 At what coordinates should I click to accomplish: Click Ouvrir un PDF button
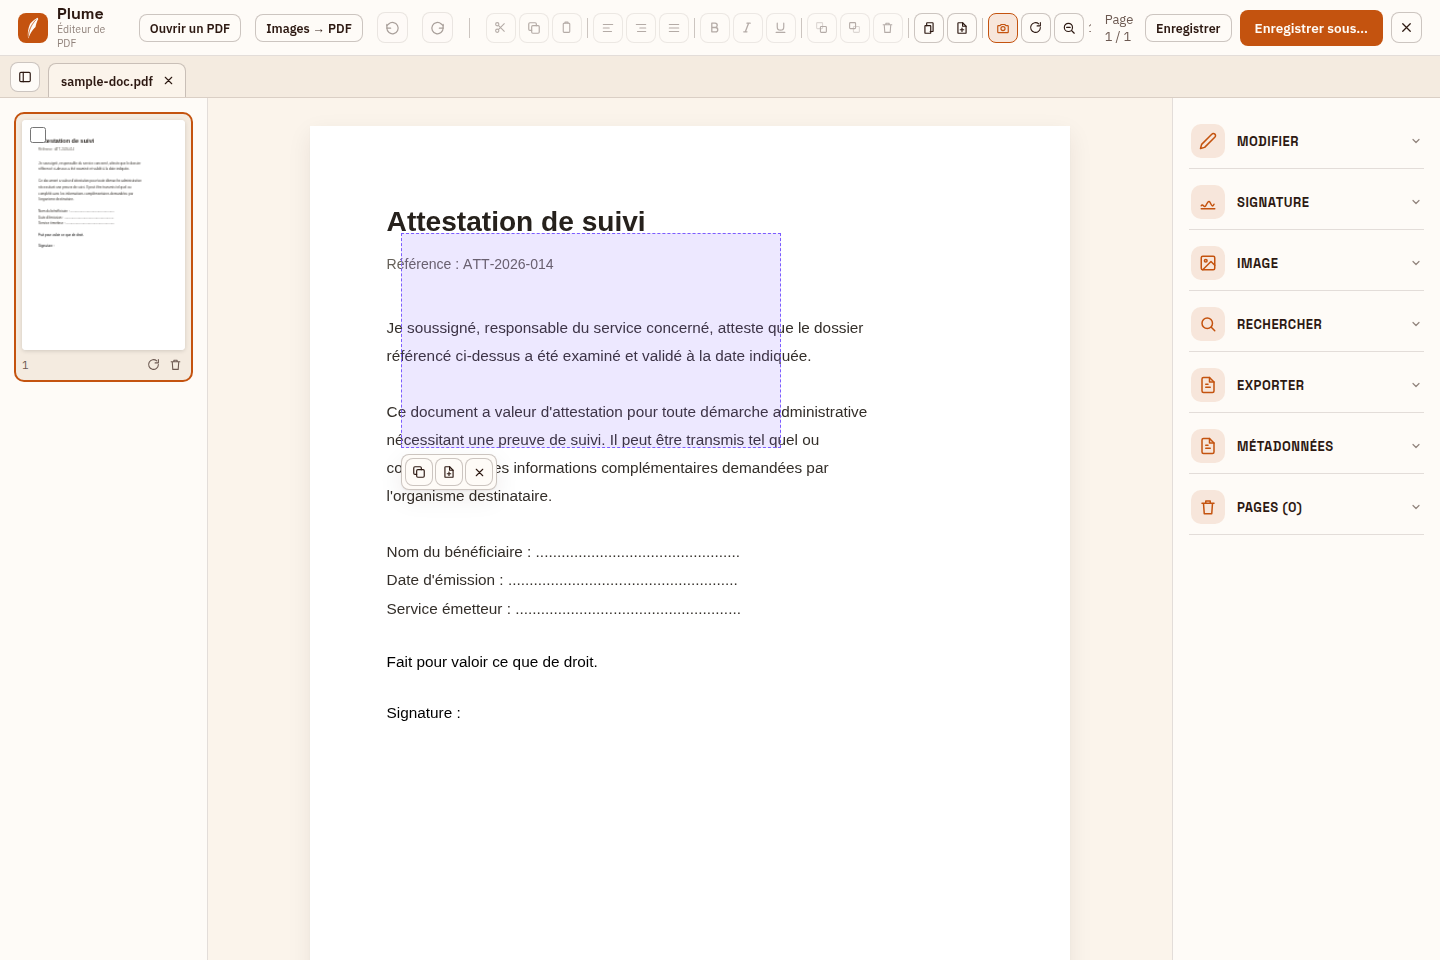click(x=190, y=28)
